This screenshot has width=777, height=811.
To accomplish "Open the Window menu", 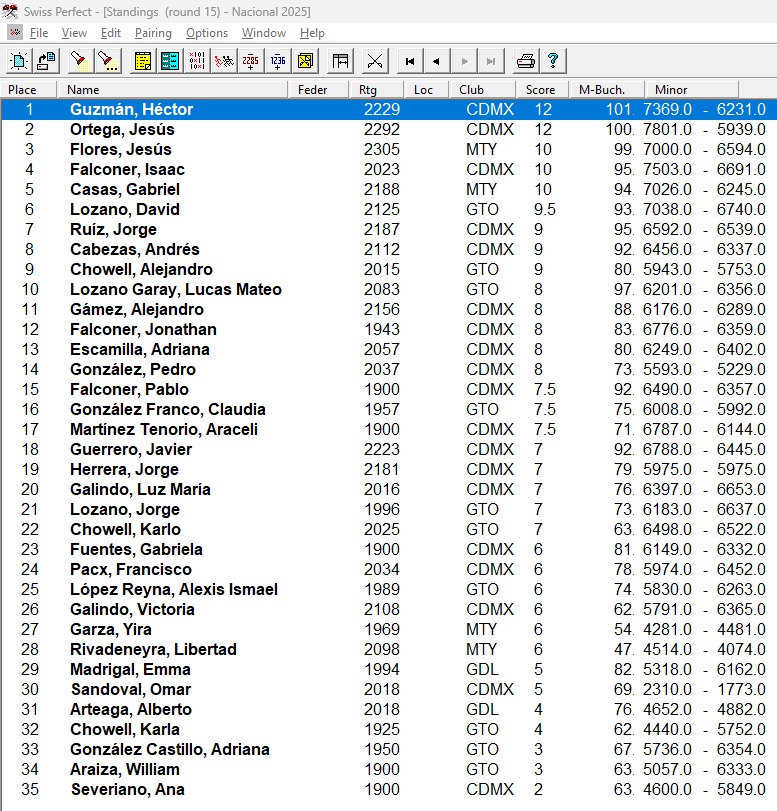I will (x=264, y=33).
